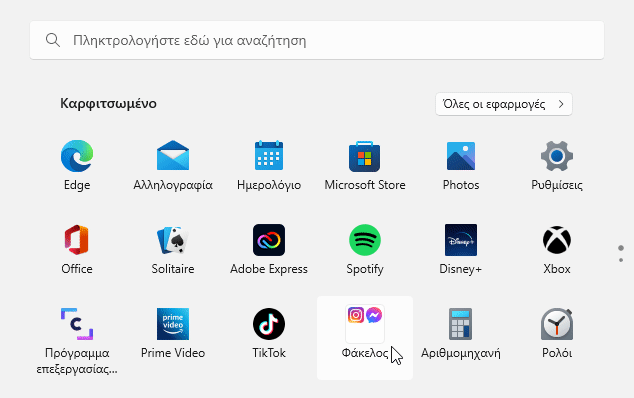Launch the Photos app
Image resolution: width=634 pixels, height=398 pixels.
pos(461,165)
